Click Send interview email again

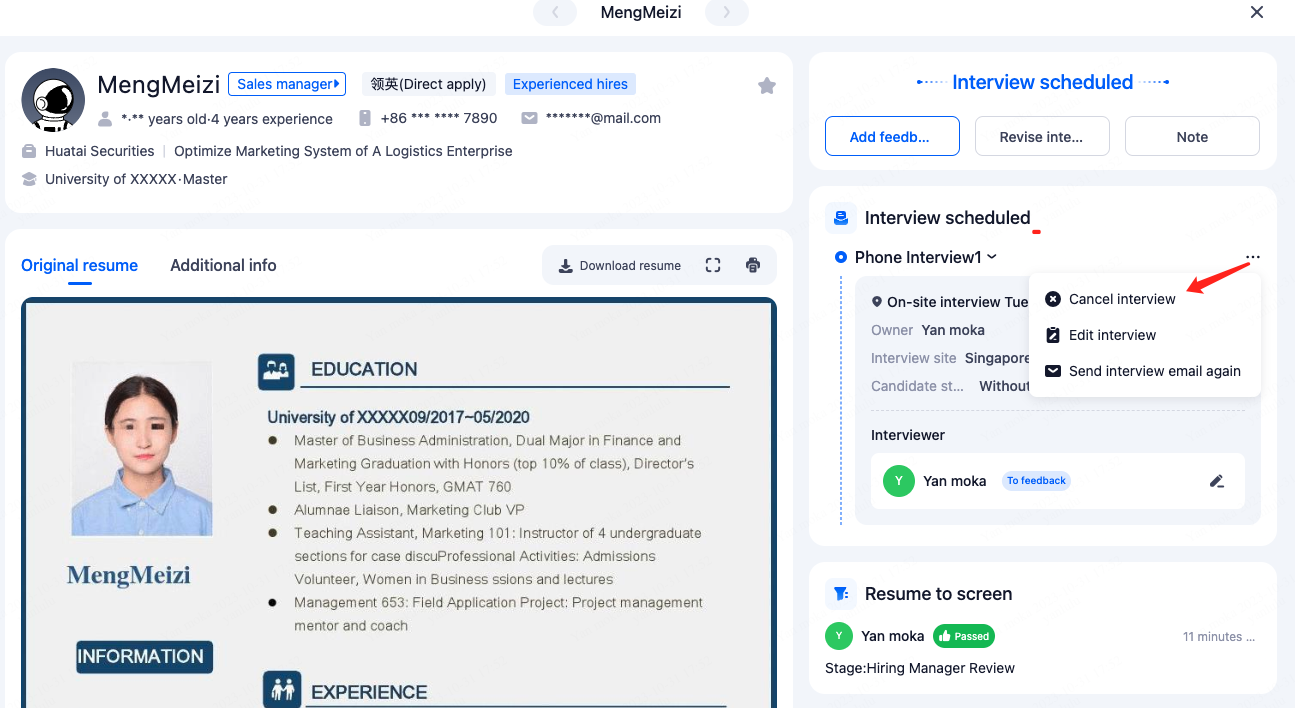click(1153, 371)
